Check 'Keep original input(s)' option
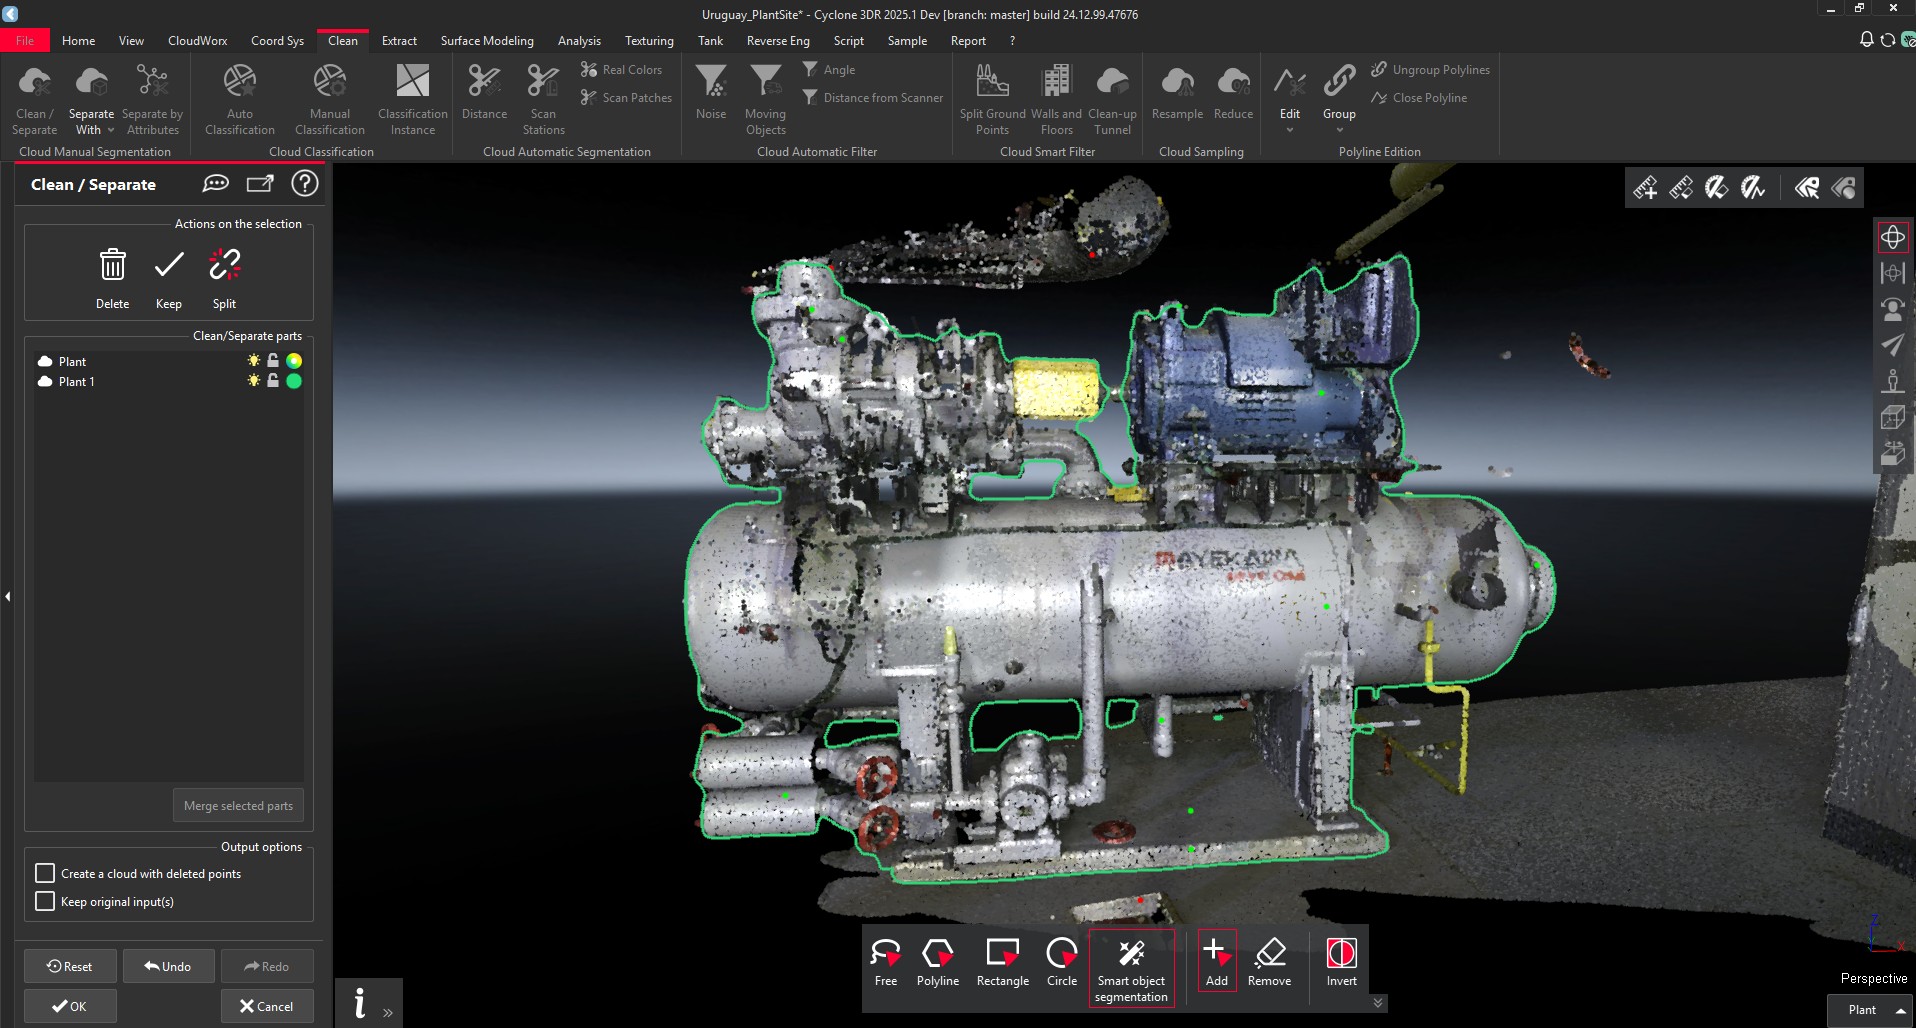 pos(45,901)
